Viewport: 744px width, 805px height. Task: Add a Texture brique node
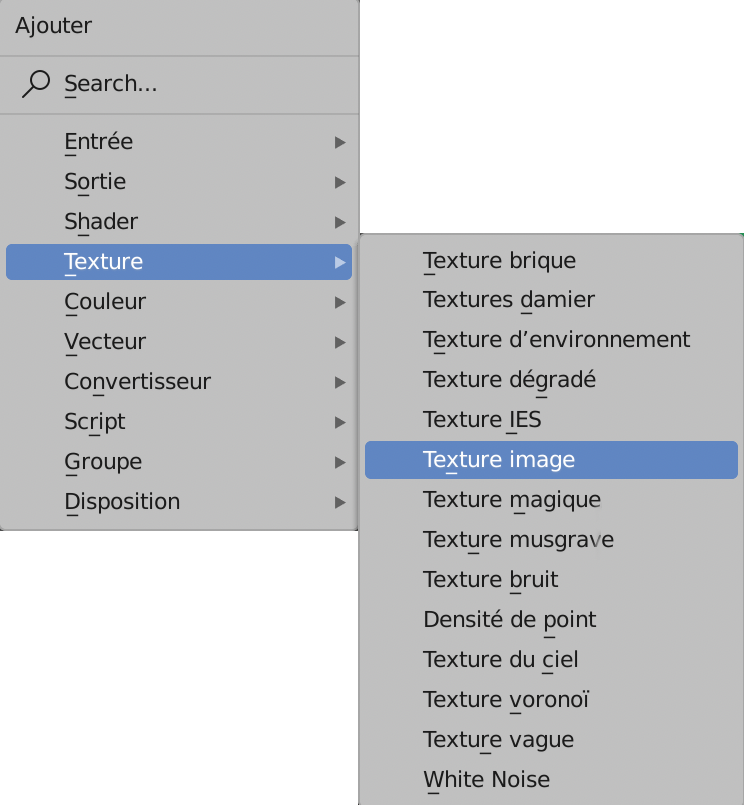pos(499,261)
